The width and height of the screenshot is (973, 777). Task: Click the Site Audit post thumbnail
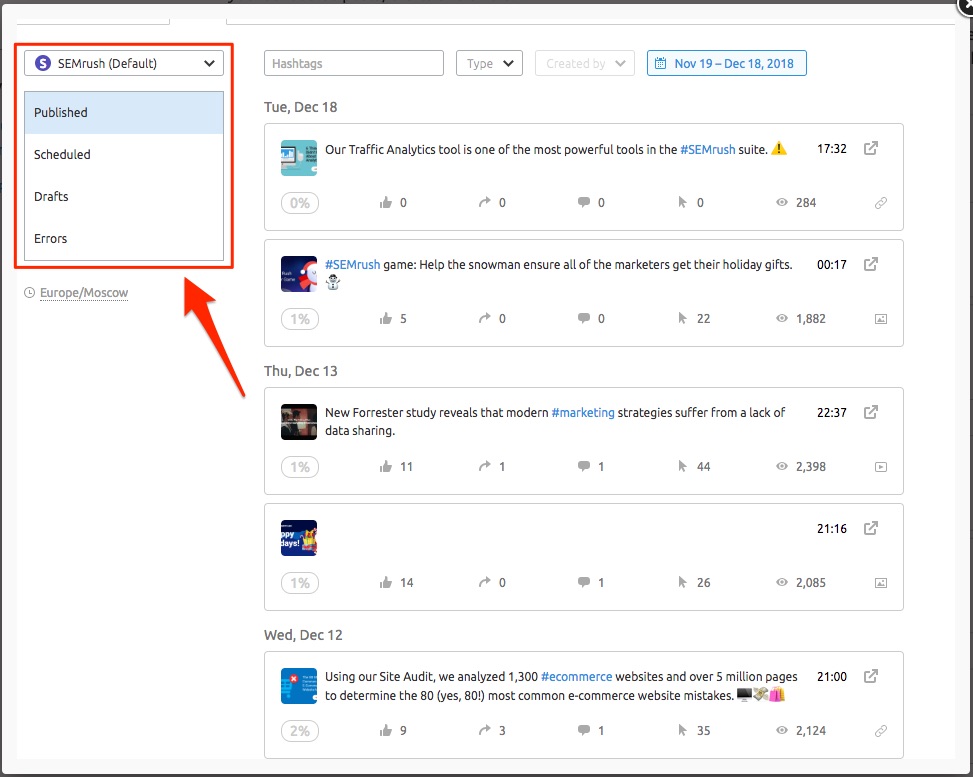point(299,686)
